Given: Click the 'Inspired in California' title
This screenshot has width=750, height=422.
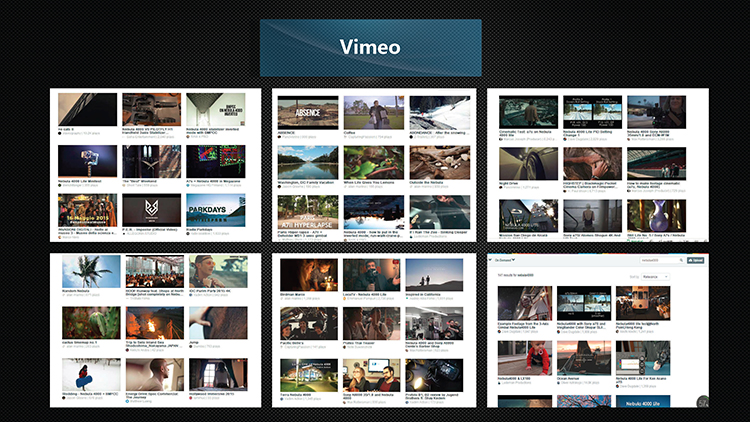Looking at the screenshot, I should coord(422,294).
